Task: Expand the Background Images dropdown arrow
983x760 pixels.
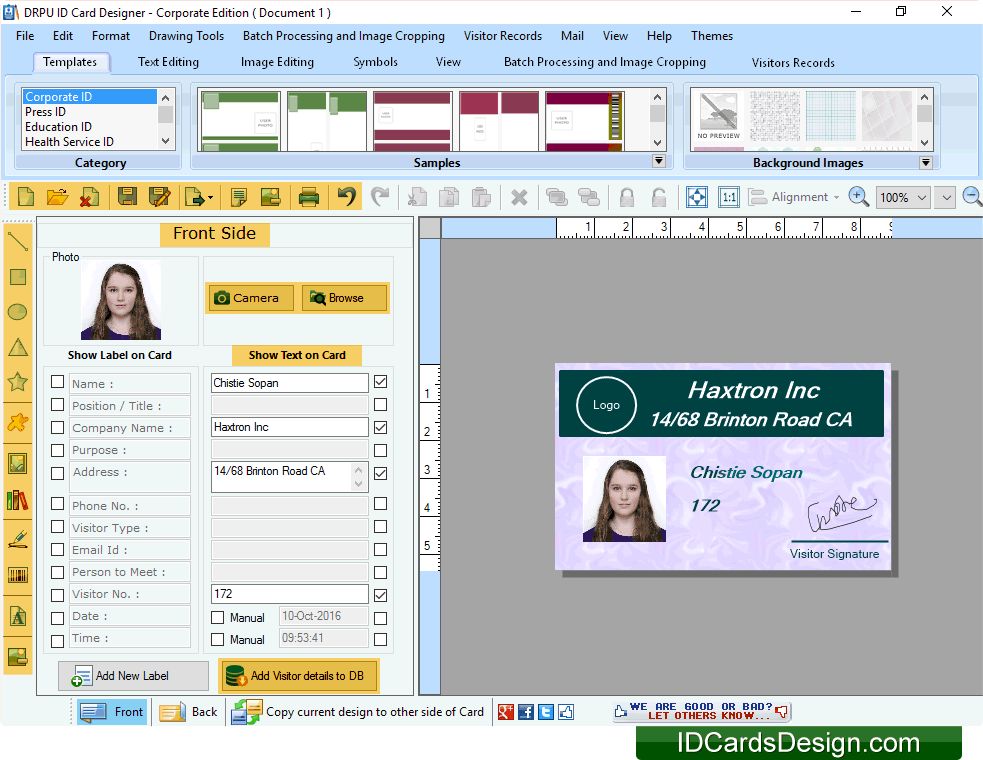Action: click(x=926, y=162)
